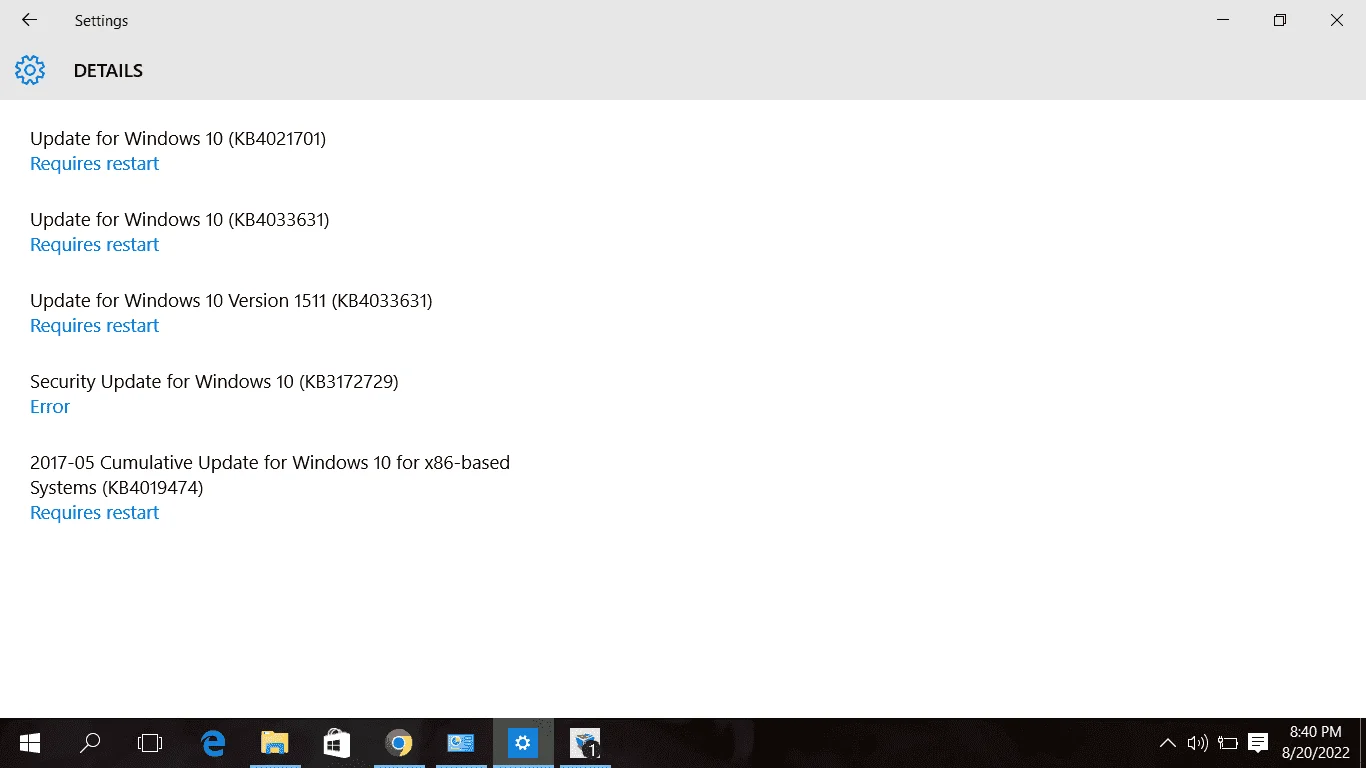Minimize the Settings window
Viewport: 1366px width, 768px height.
[1223, 20]
